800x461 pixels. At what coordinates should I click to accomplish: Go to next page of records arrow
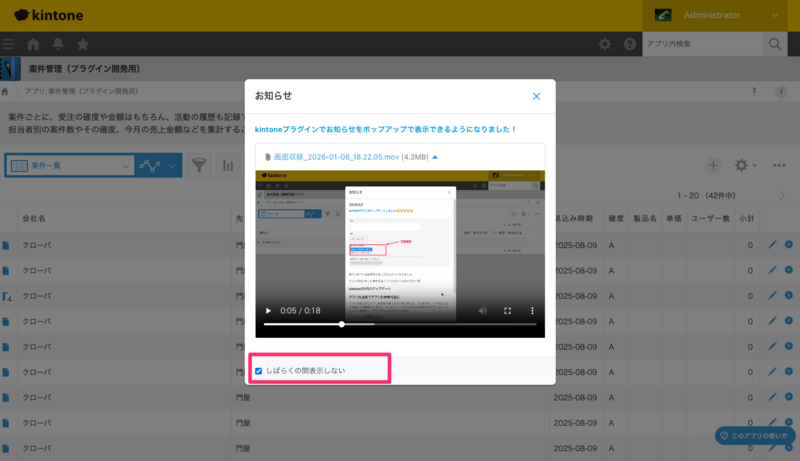pos(782,195)
